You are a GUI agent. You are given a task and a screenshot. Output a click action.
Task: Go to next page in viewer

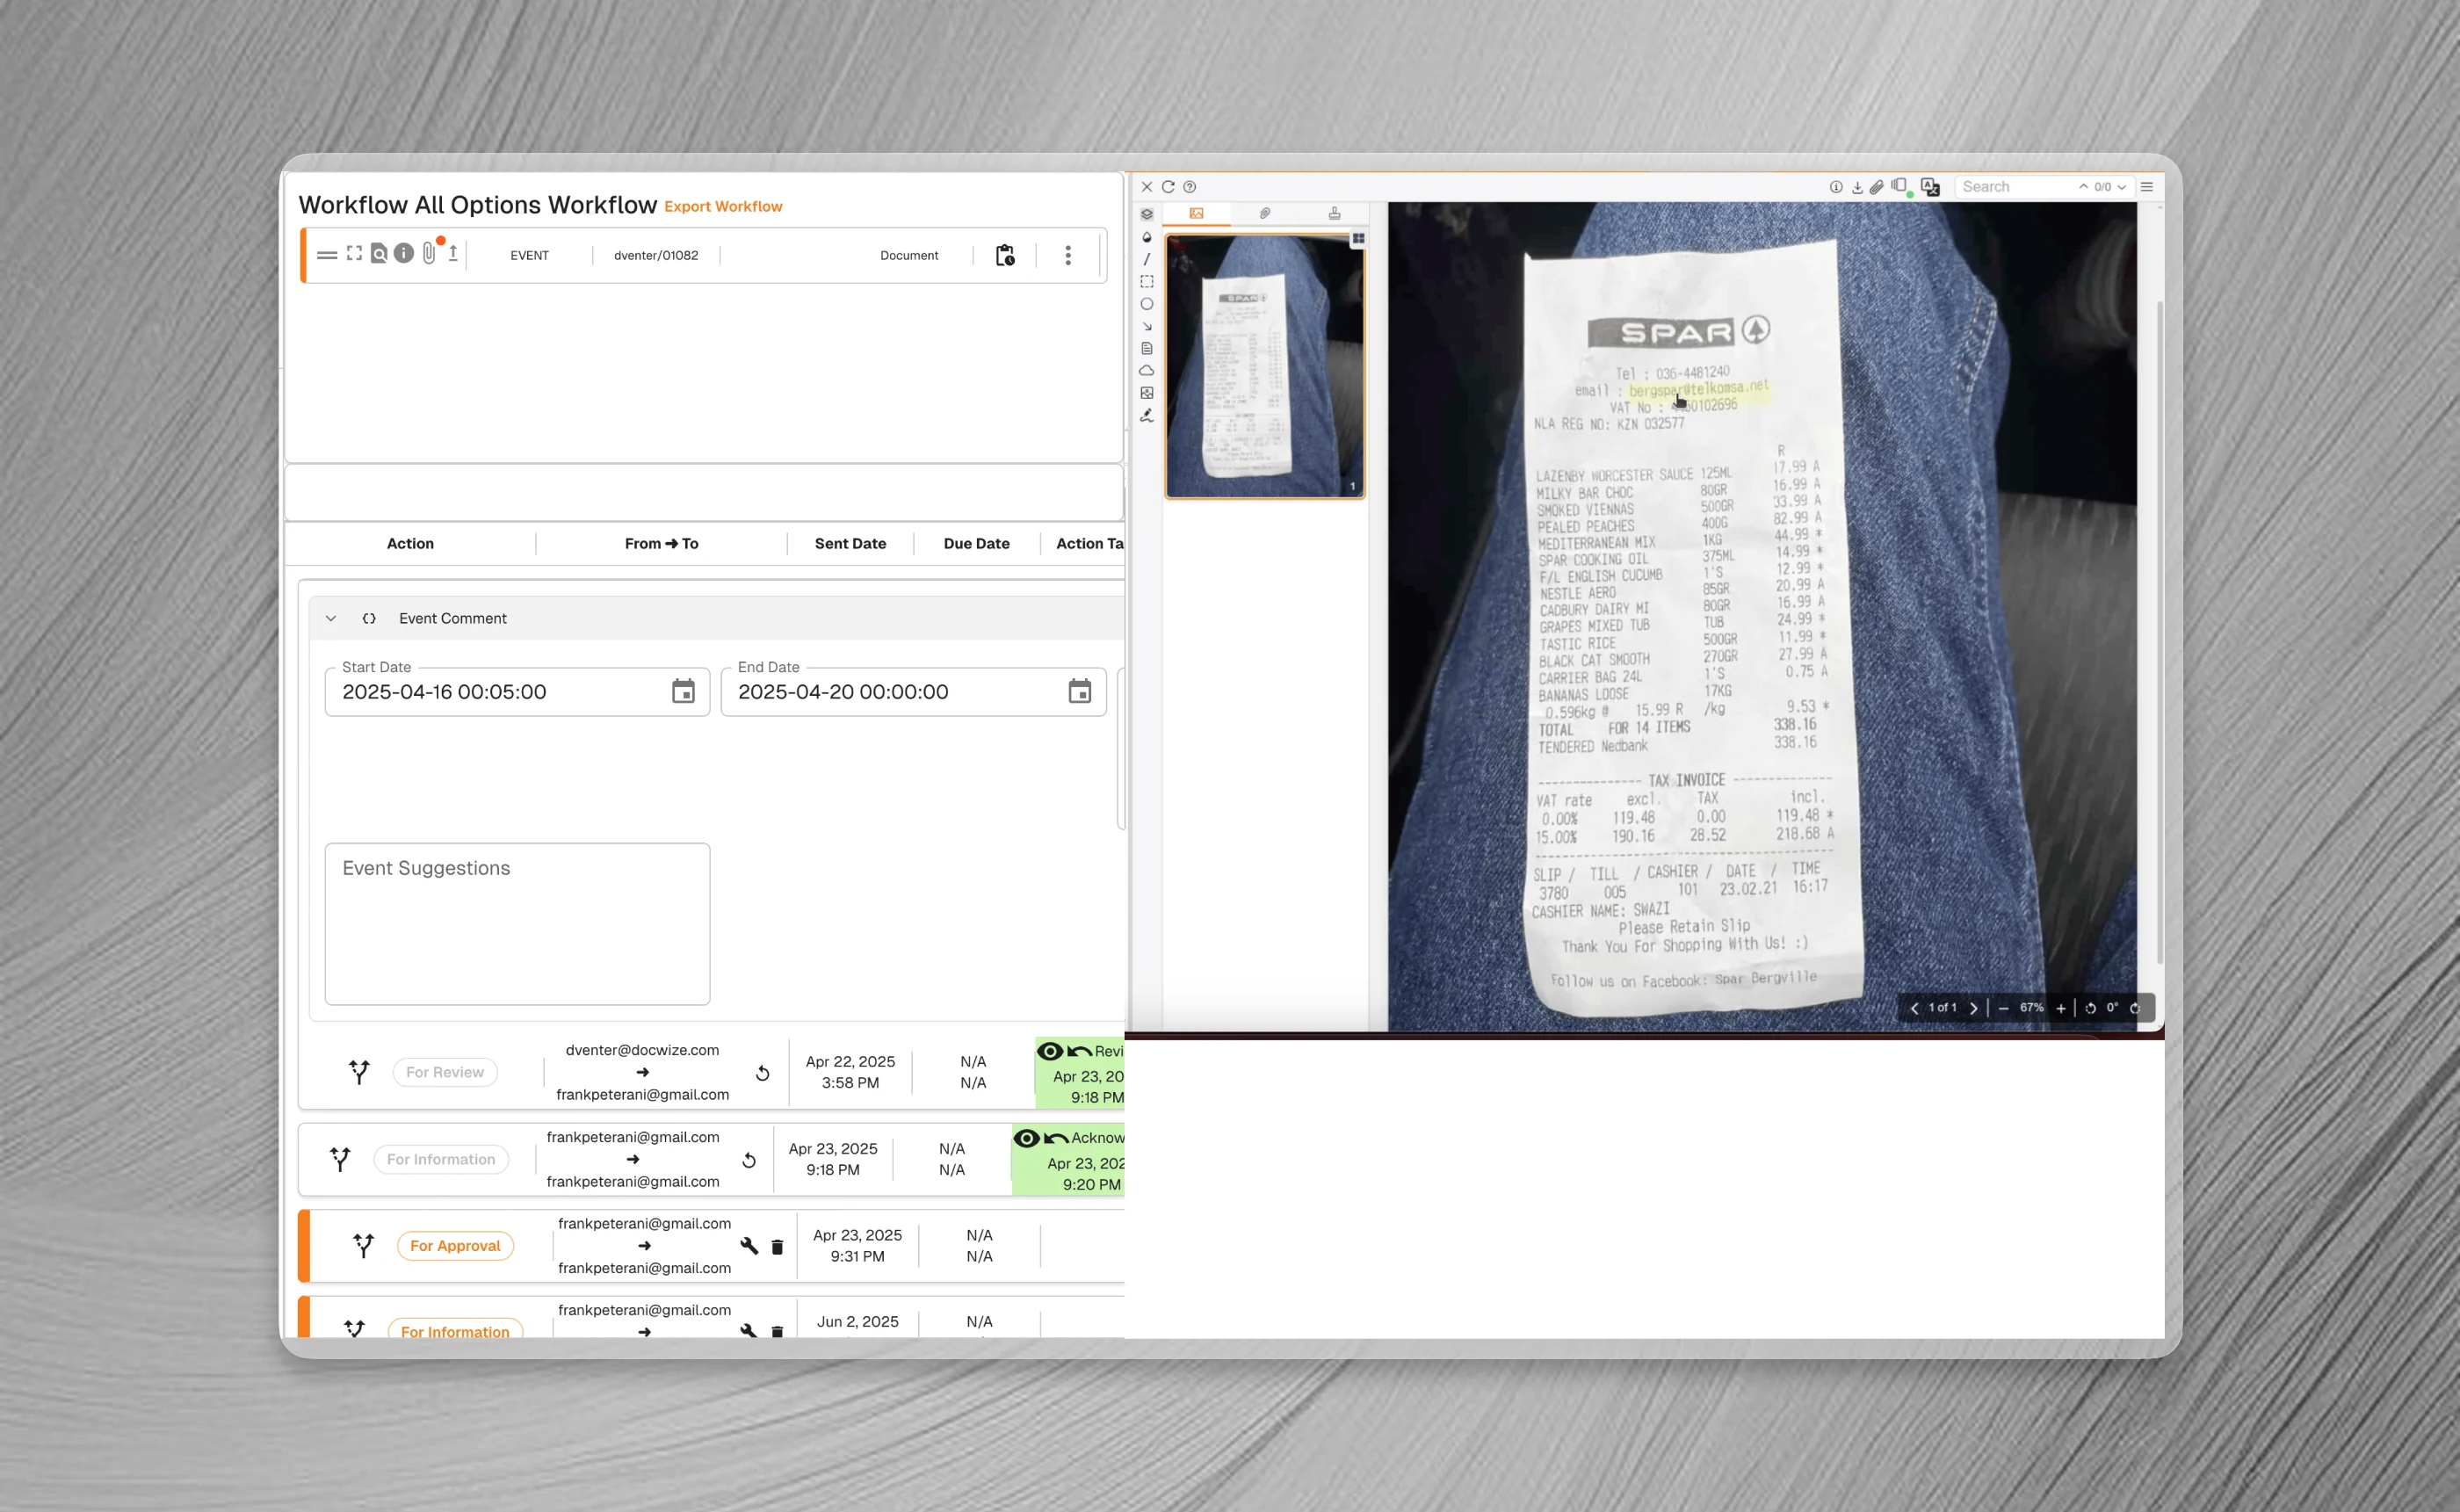[1973, 1008]
